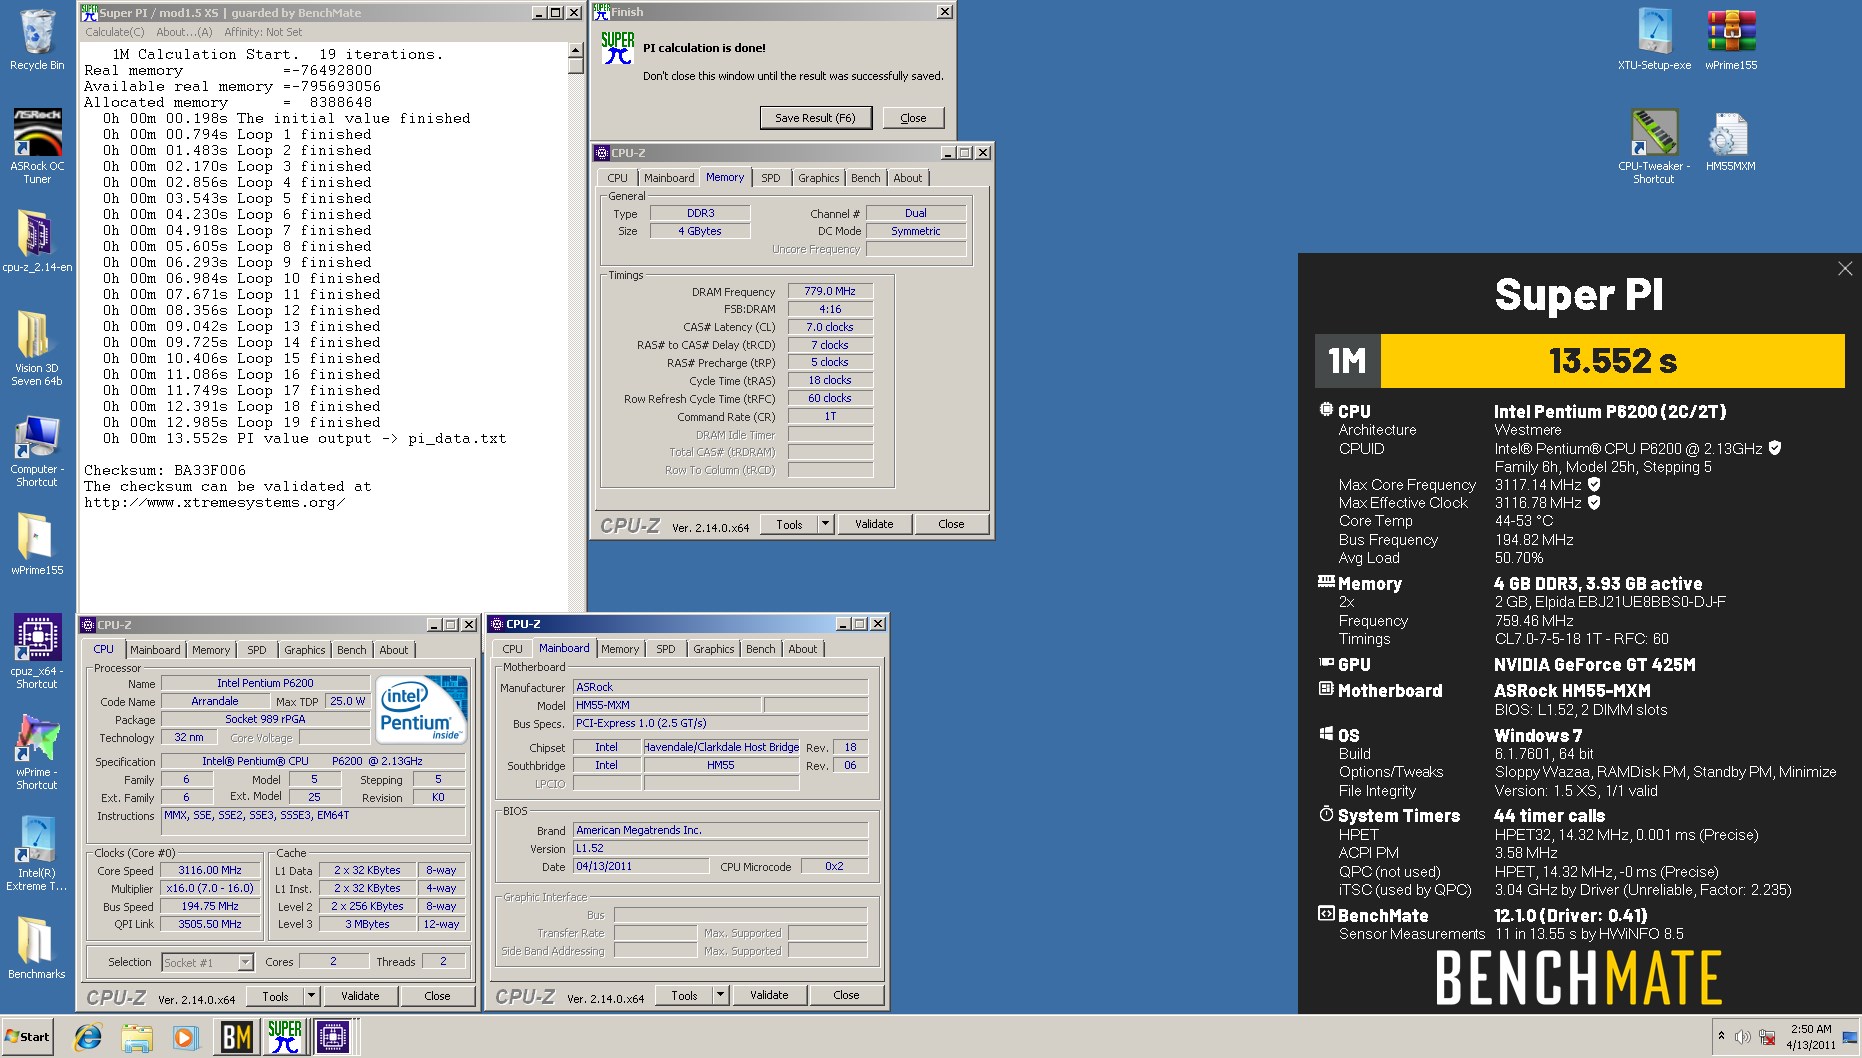Open the wPrime155 folder on left desktop

click(x=37, y=544)
